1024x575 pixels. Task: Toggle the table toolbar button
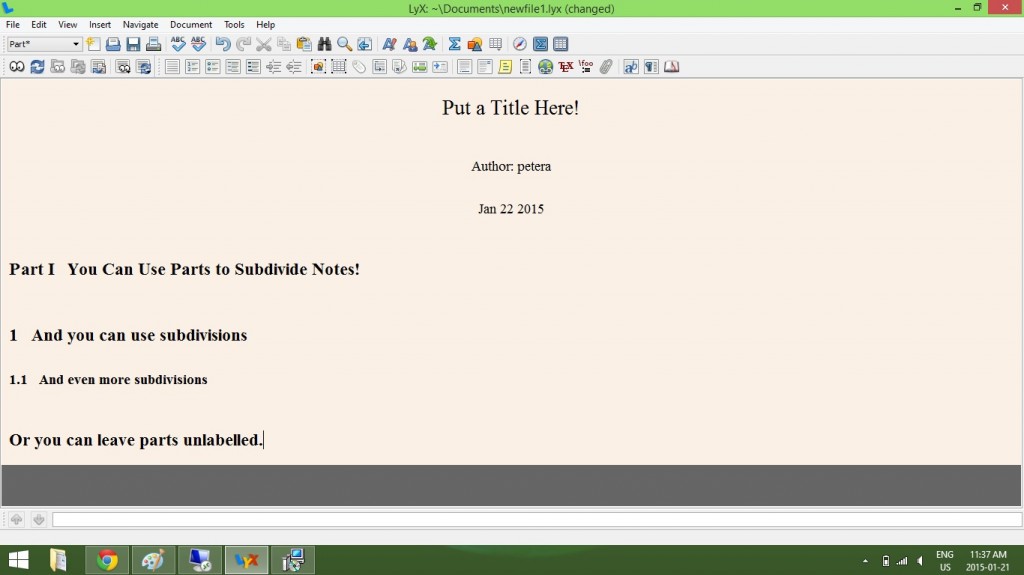point(561,44)
